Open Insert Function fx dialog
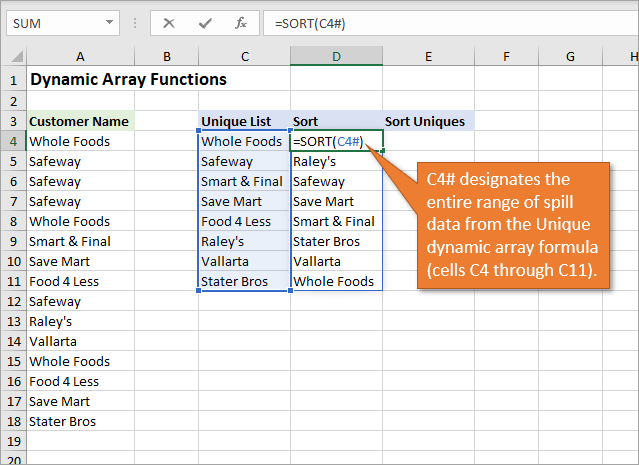 click(240, 23)
